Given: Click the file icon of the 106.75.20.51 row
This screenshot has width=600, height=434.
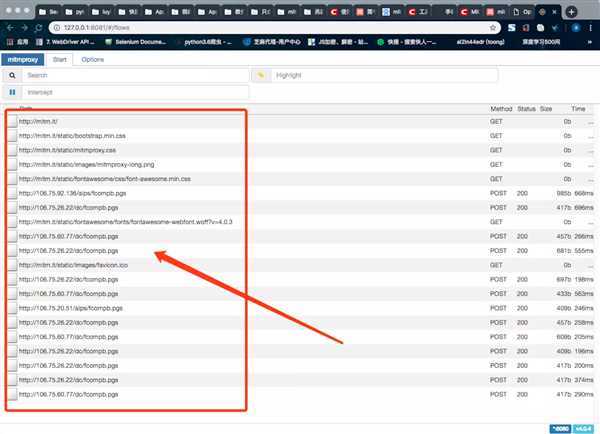Looking at the screenshot, I should click(x=12, y=308).
